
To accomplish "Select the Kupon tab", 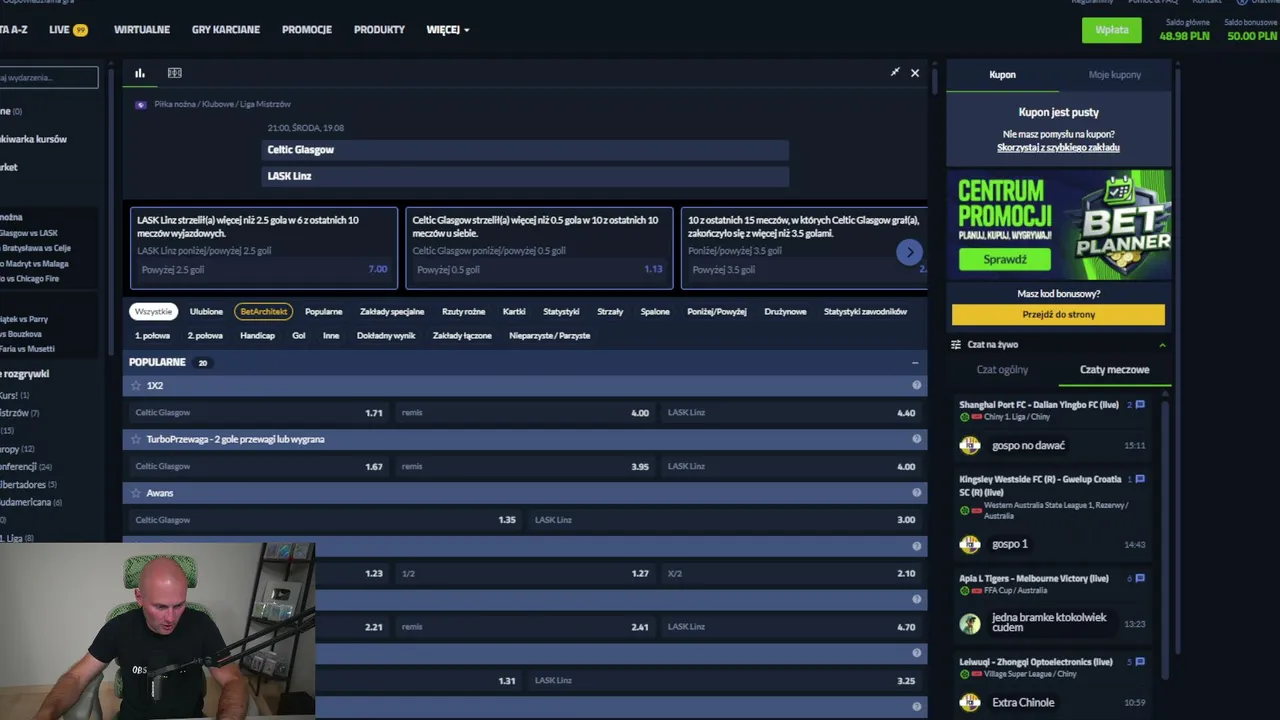I will pyautogui.click(x=1002, y=75).
